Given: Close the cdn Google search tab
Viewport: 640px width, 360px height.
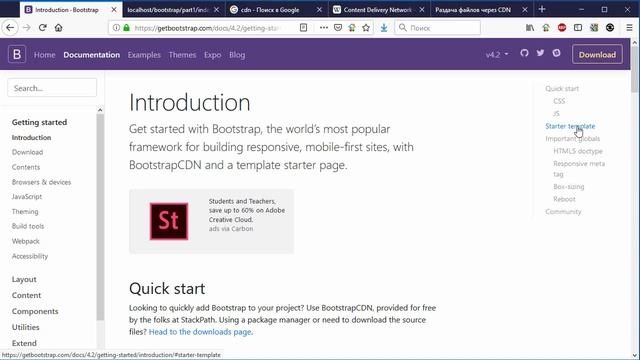Looking at the screenshot, I should coord(319,9).
